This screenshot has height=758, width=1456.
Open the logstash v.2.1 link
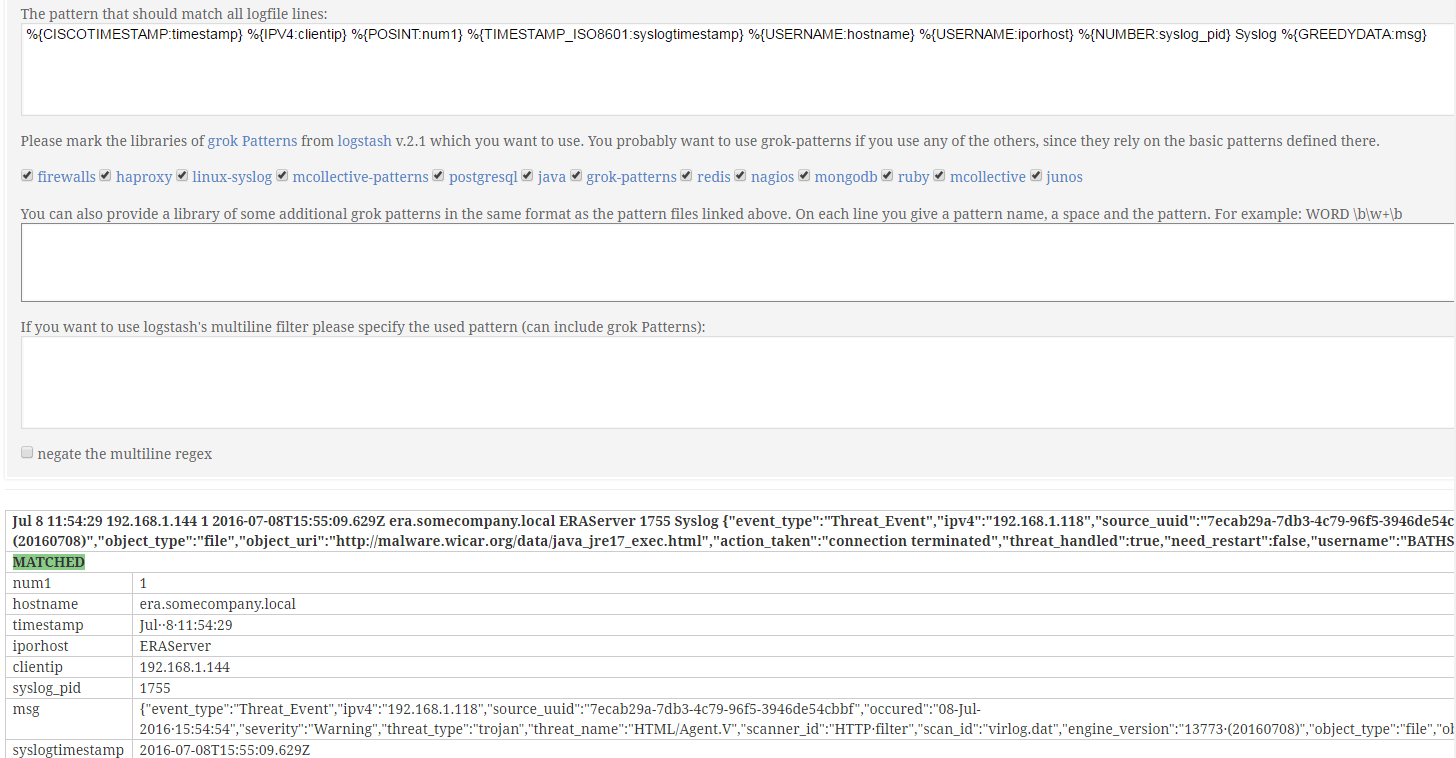tap(364, 140)
